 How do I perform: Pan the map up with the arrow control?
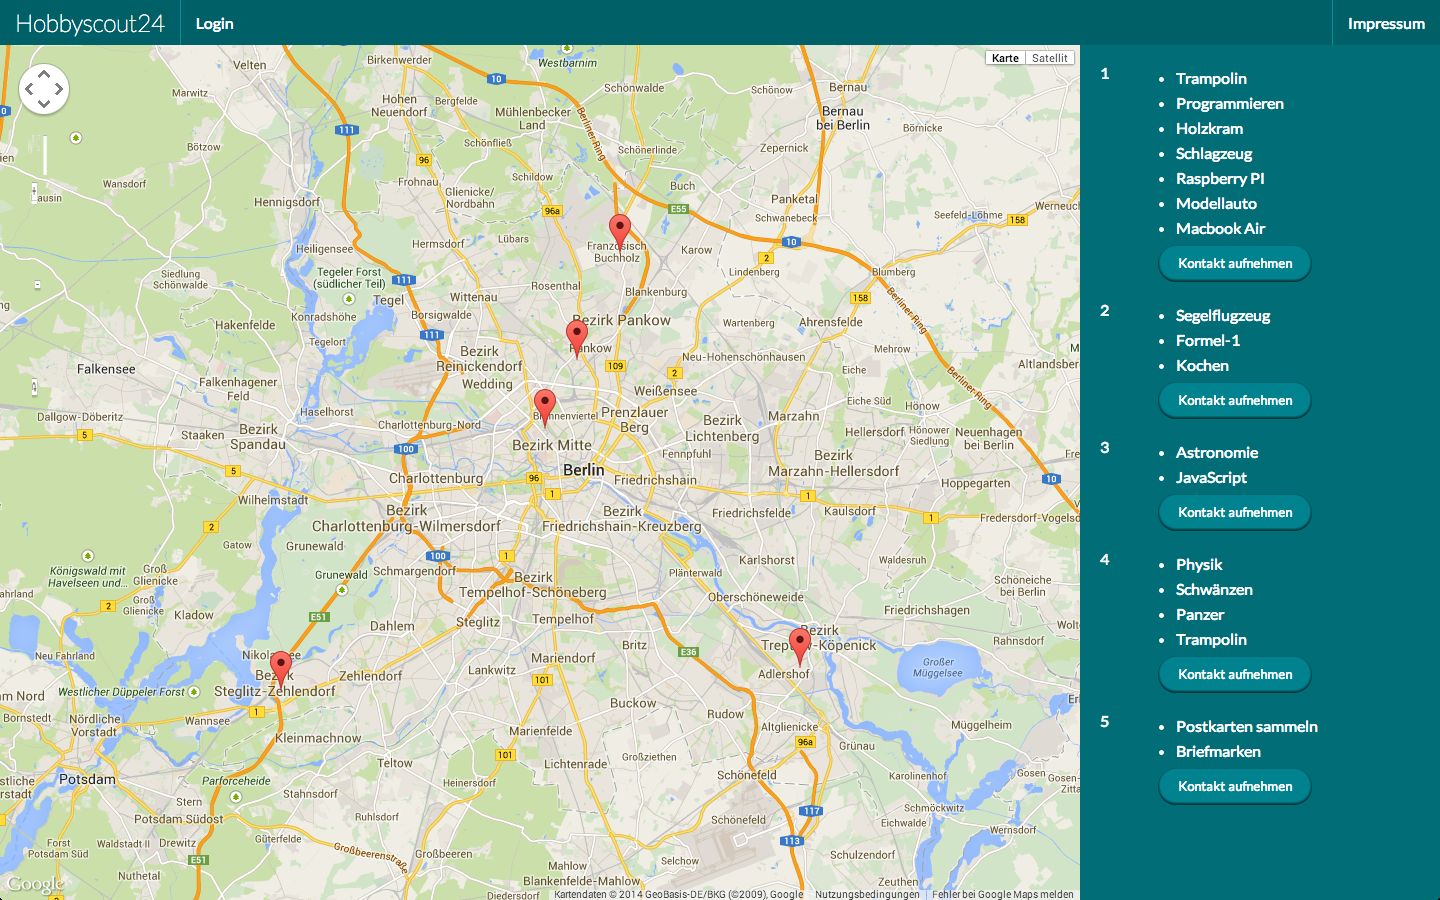point(44,76)
